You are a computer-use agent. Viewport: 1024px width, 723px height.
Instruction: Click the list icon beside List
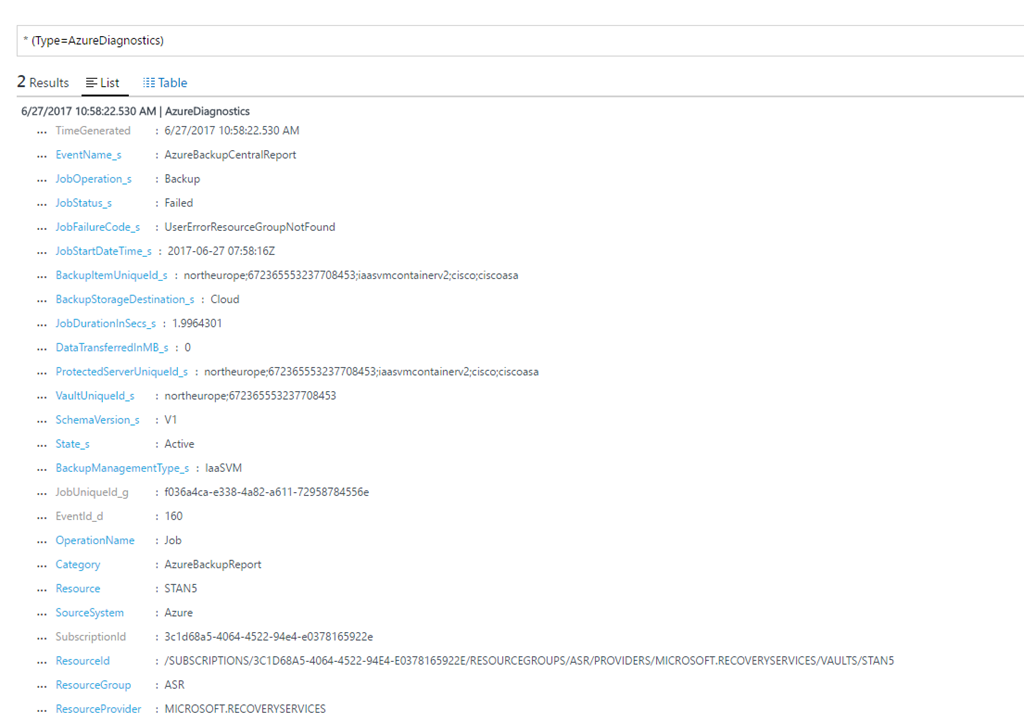pos(92,83)
